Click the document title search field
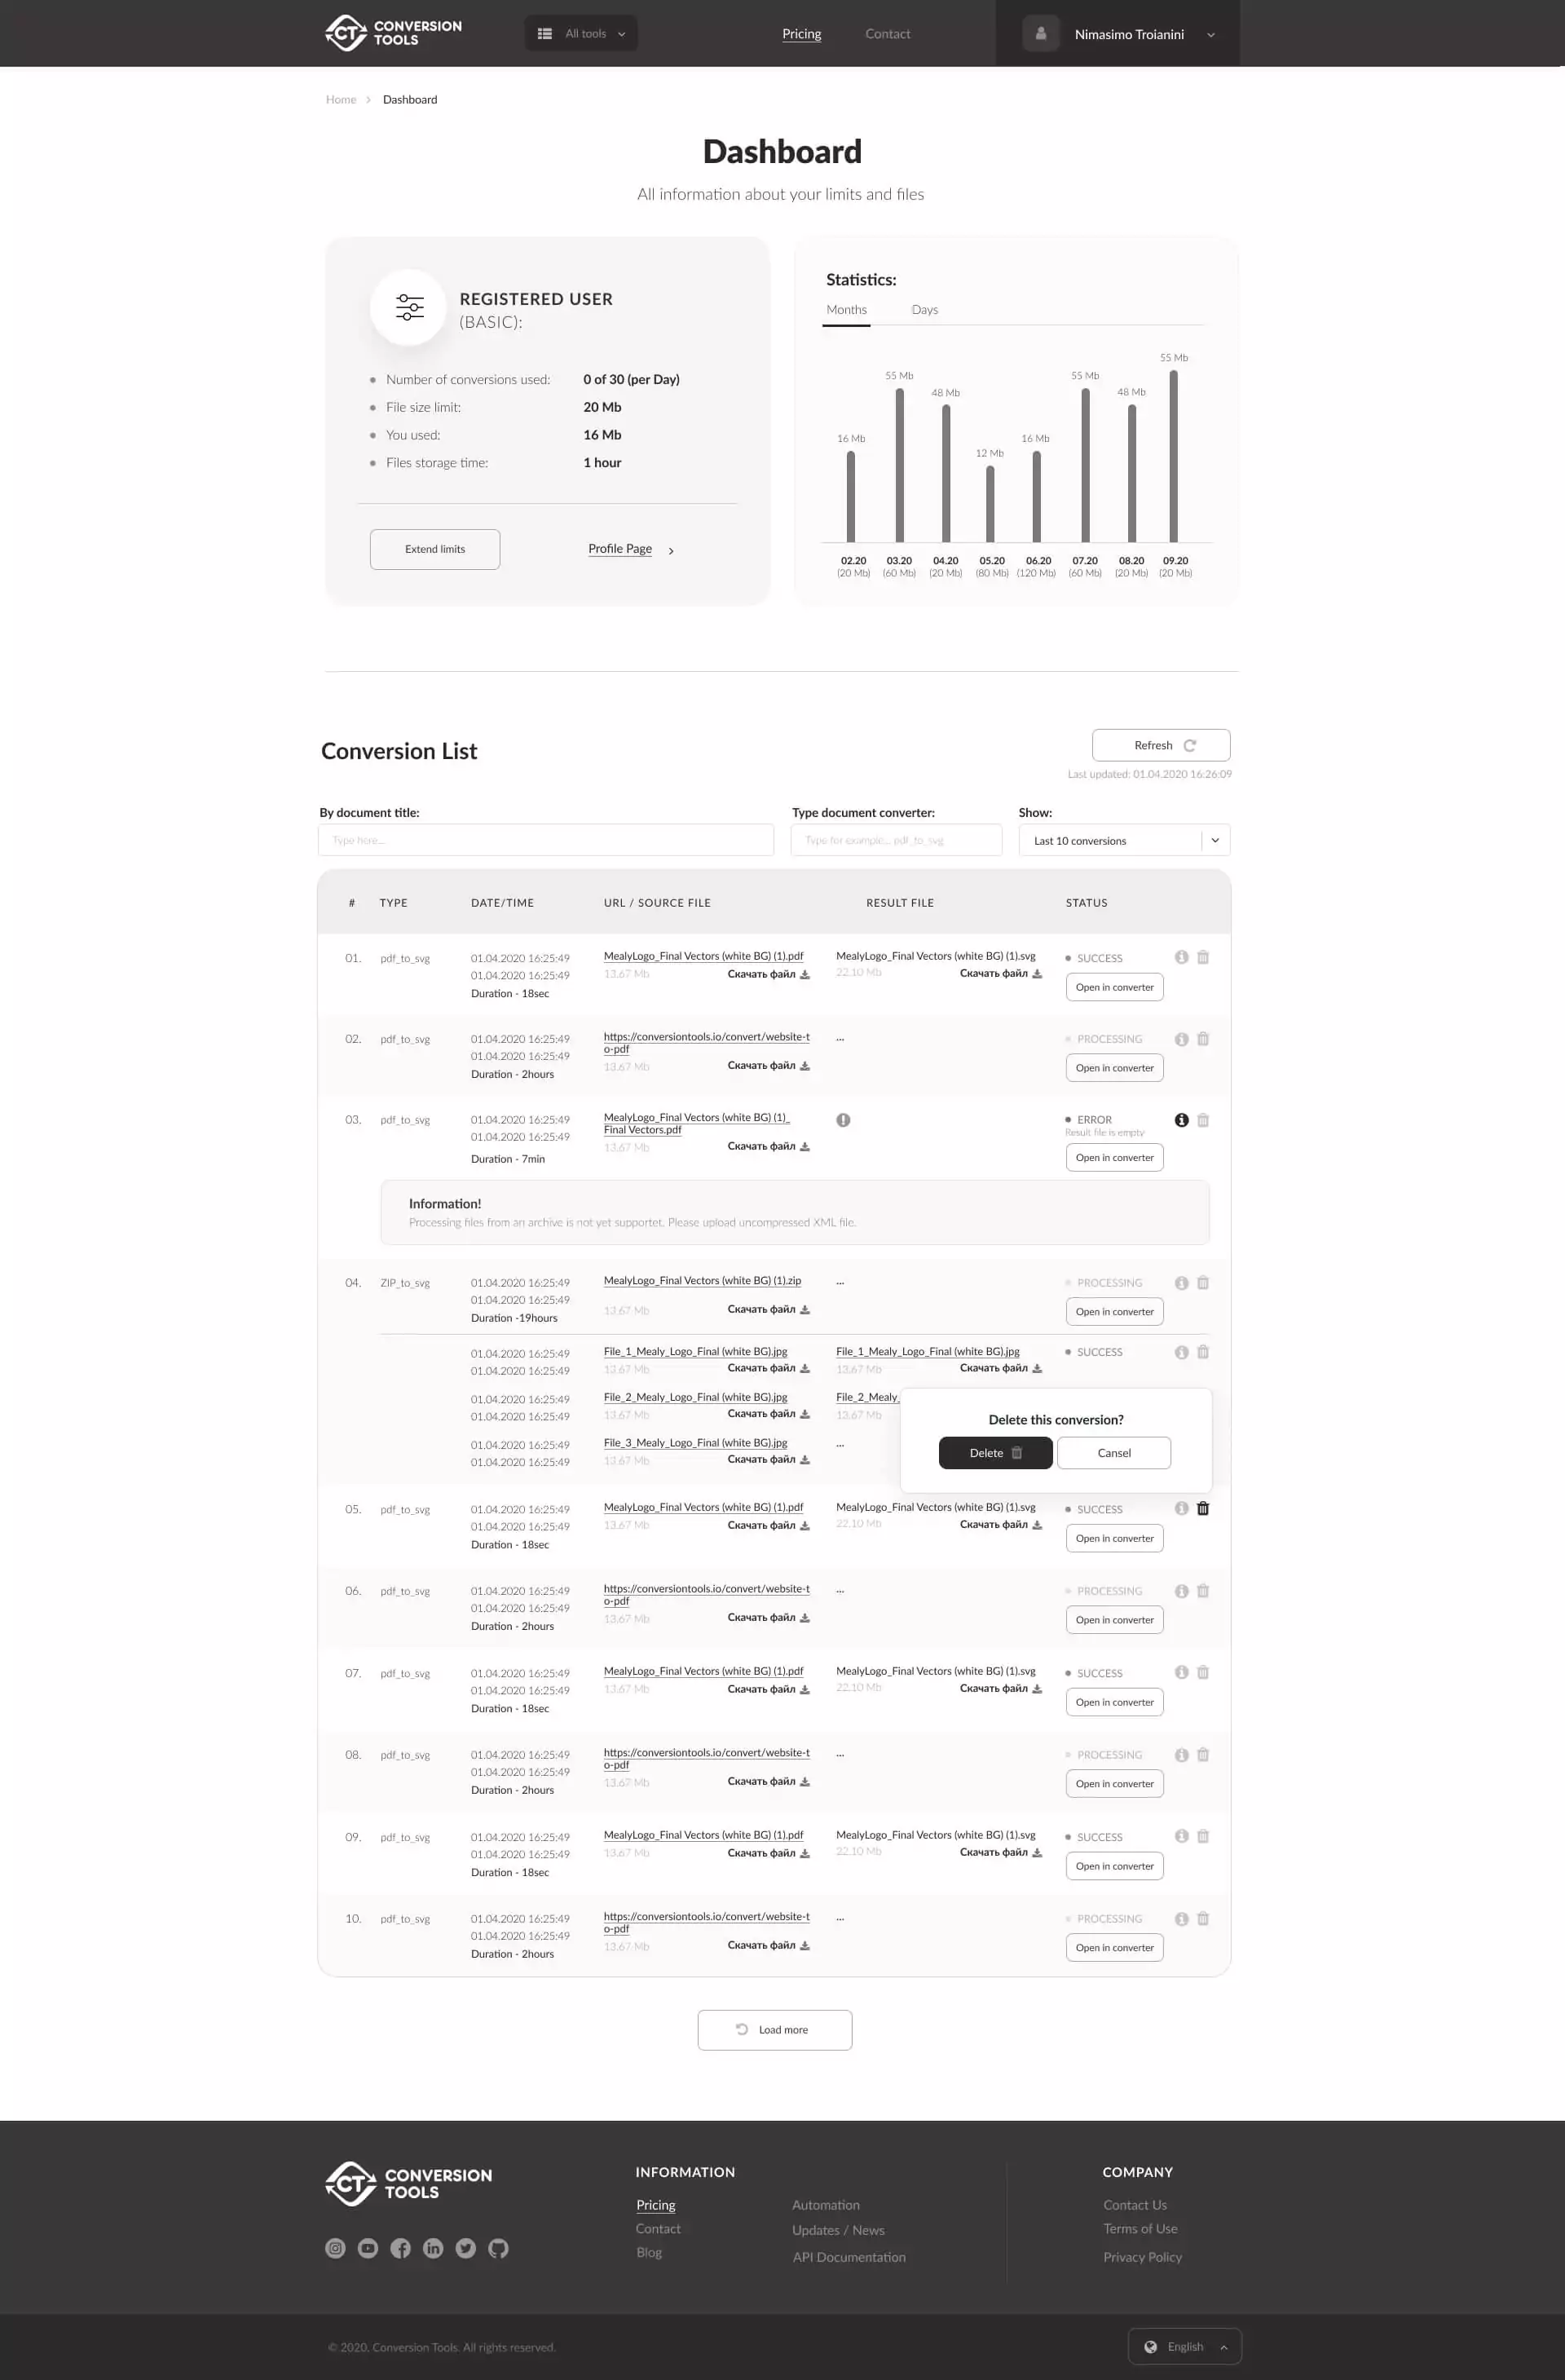The height and width of the screenshot is (2380, 1565). point(546,840)
